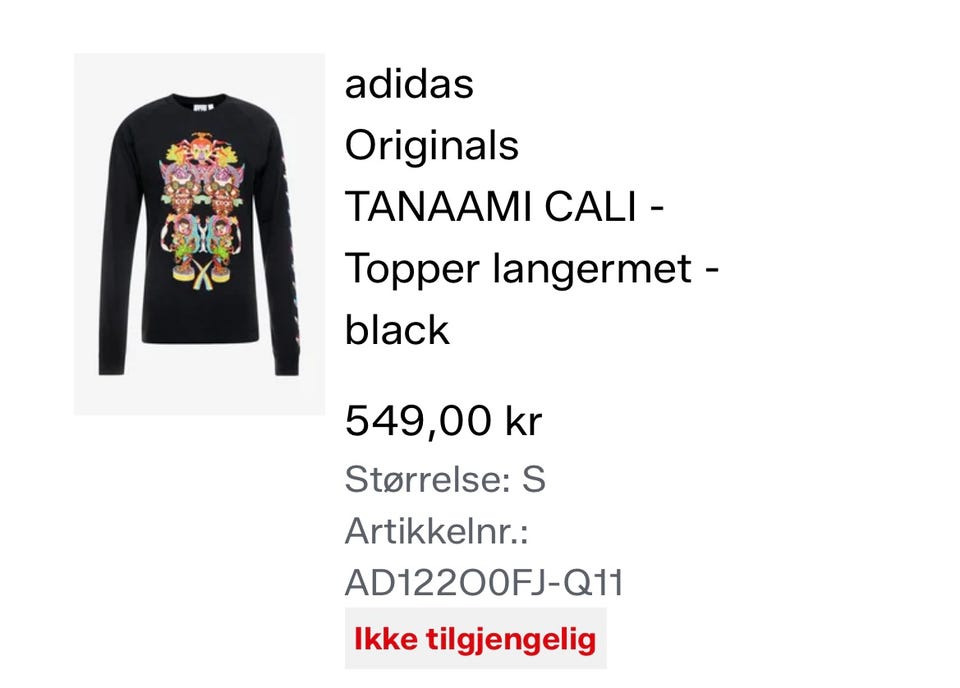Select article number AD122O0FJ-Q11
This screenshot has height=688, width=960.
pyautogui.click(x=484, y=582)
